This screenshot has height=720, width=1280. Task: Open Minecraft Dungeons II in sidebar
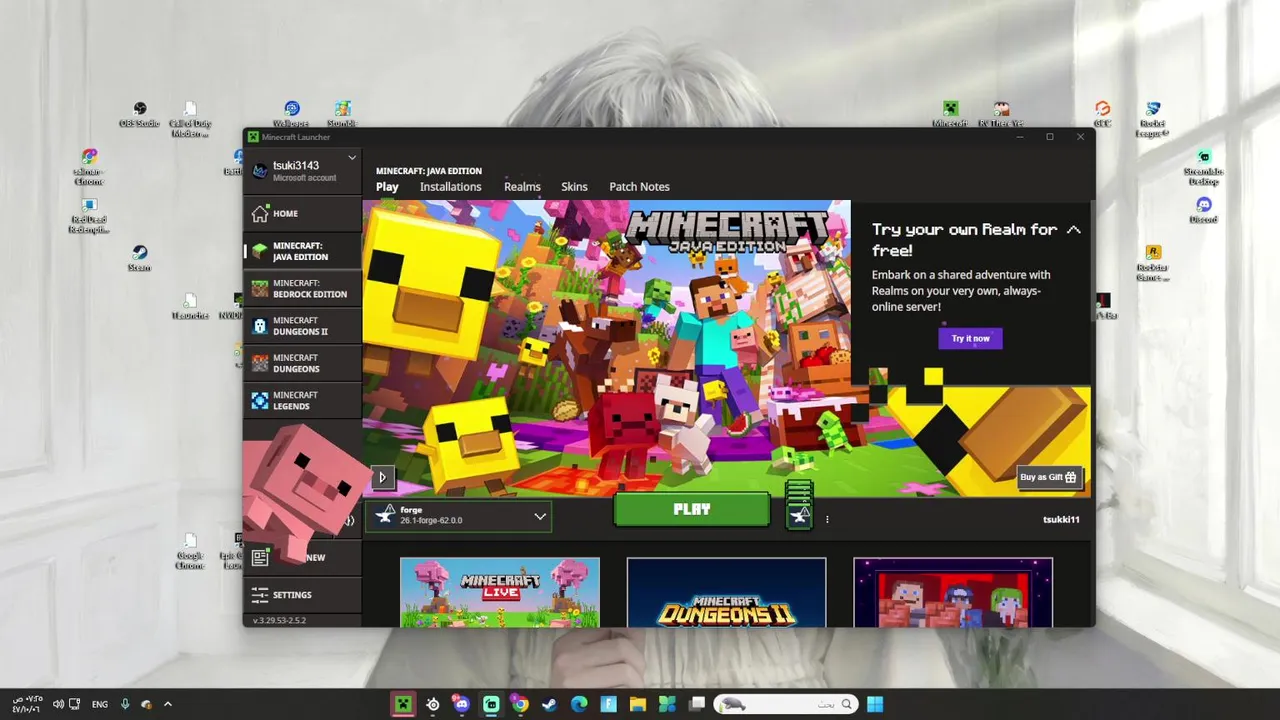pos(302,326)
